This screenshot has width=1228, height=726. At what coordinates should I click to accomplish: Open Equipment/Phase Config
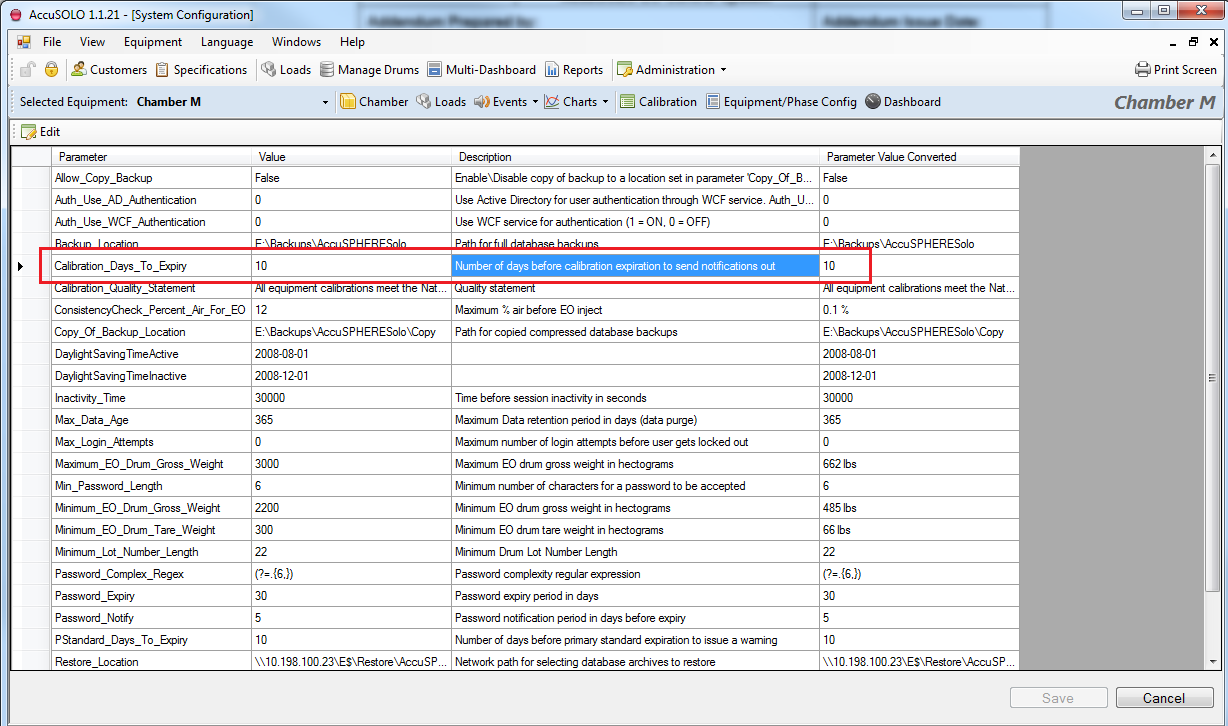coord(781,102)
